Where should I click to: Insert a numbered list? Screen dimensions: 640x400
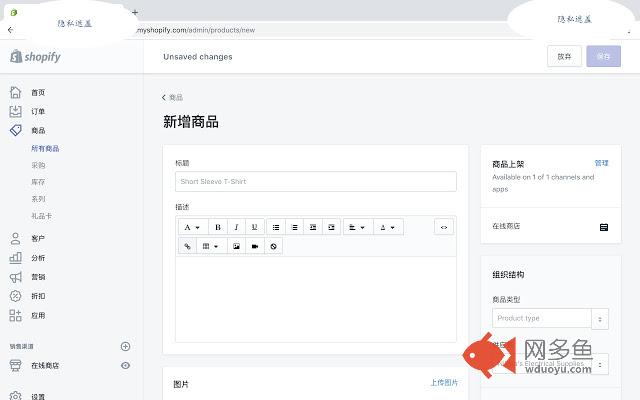pos(294,227)
